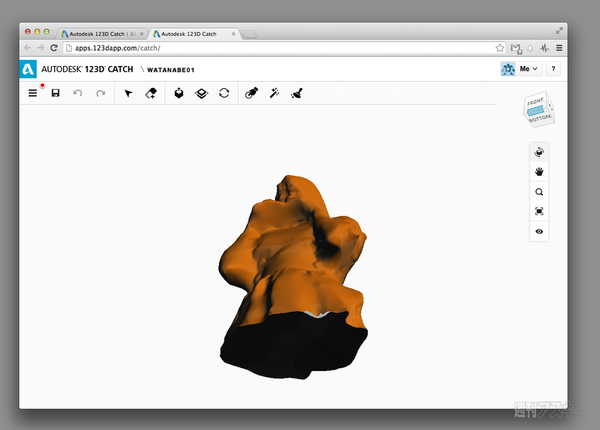600x430 pixels.
Task: Select the pin marker tool
Action: 251,93
